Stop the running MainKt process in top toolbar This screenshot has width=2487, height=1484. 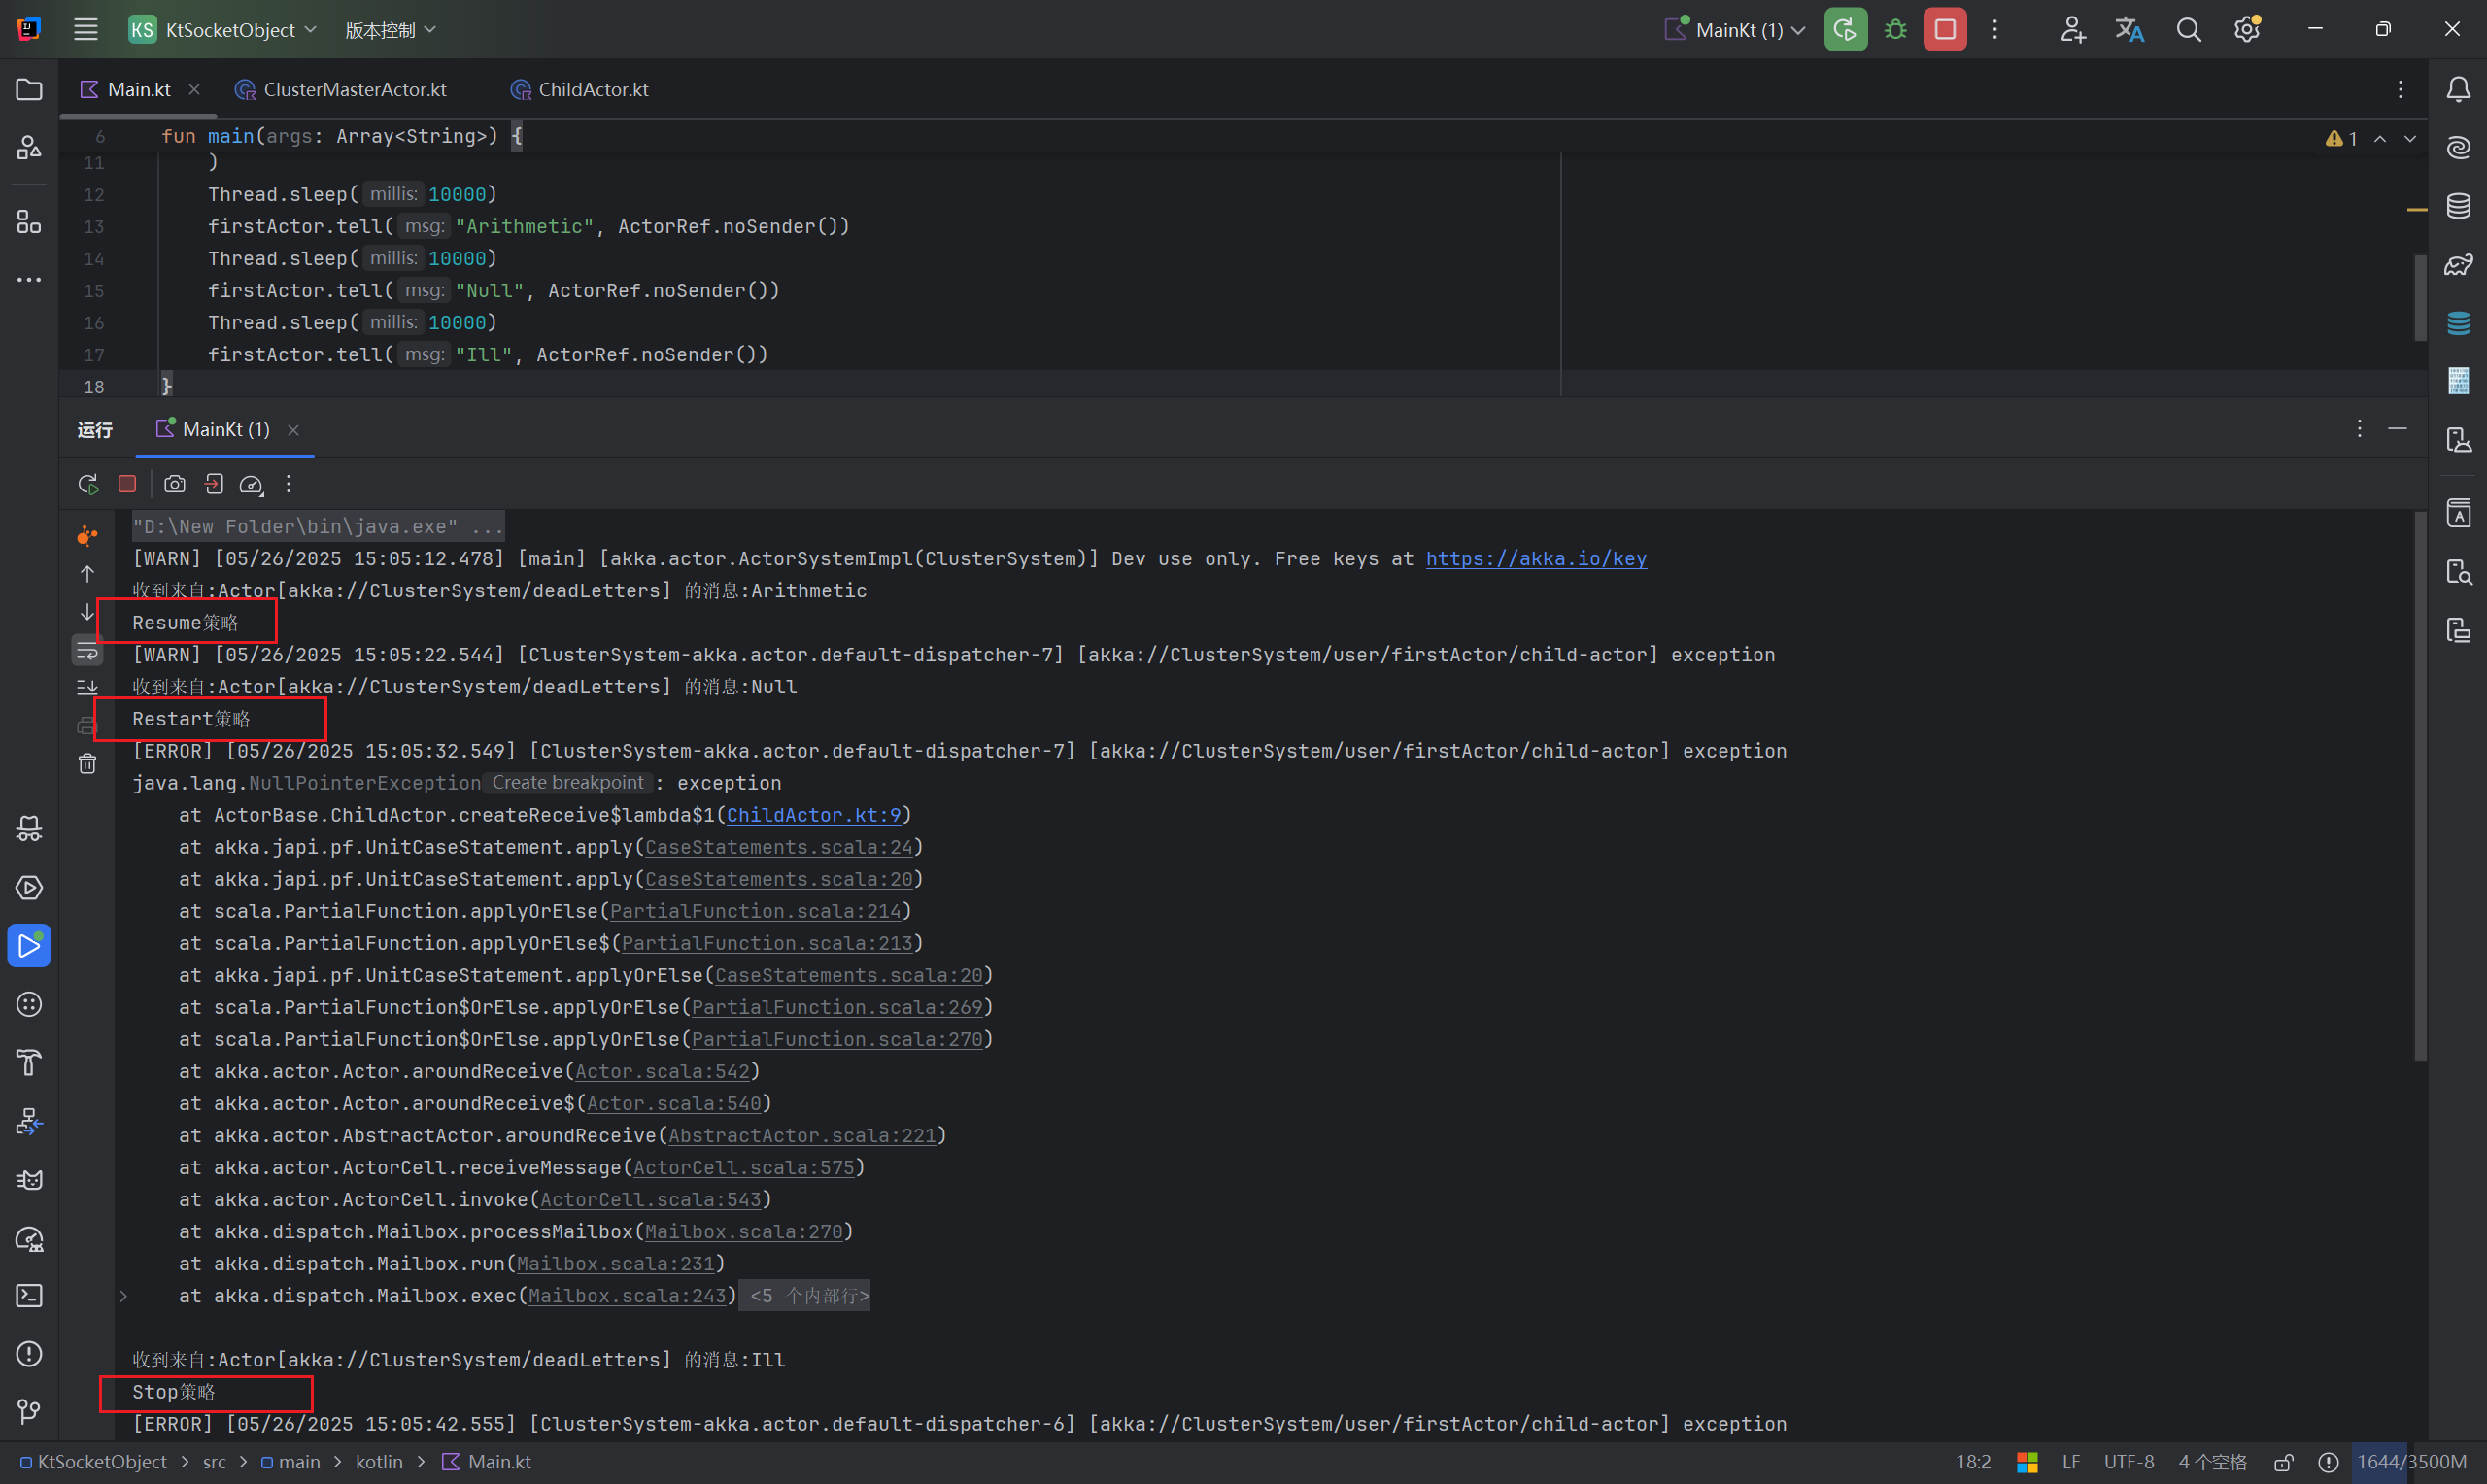(x=1945, y=29)
